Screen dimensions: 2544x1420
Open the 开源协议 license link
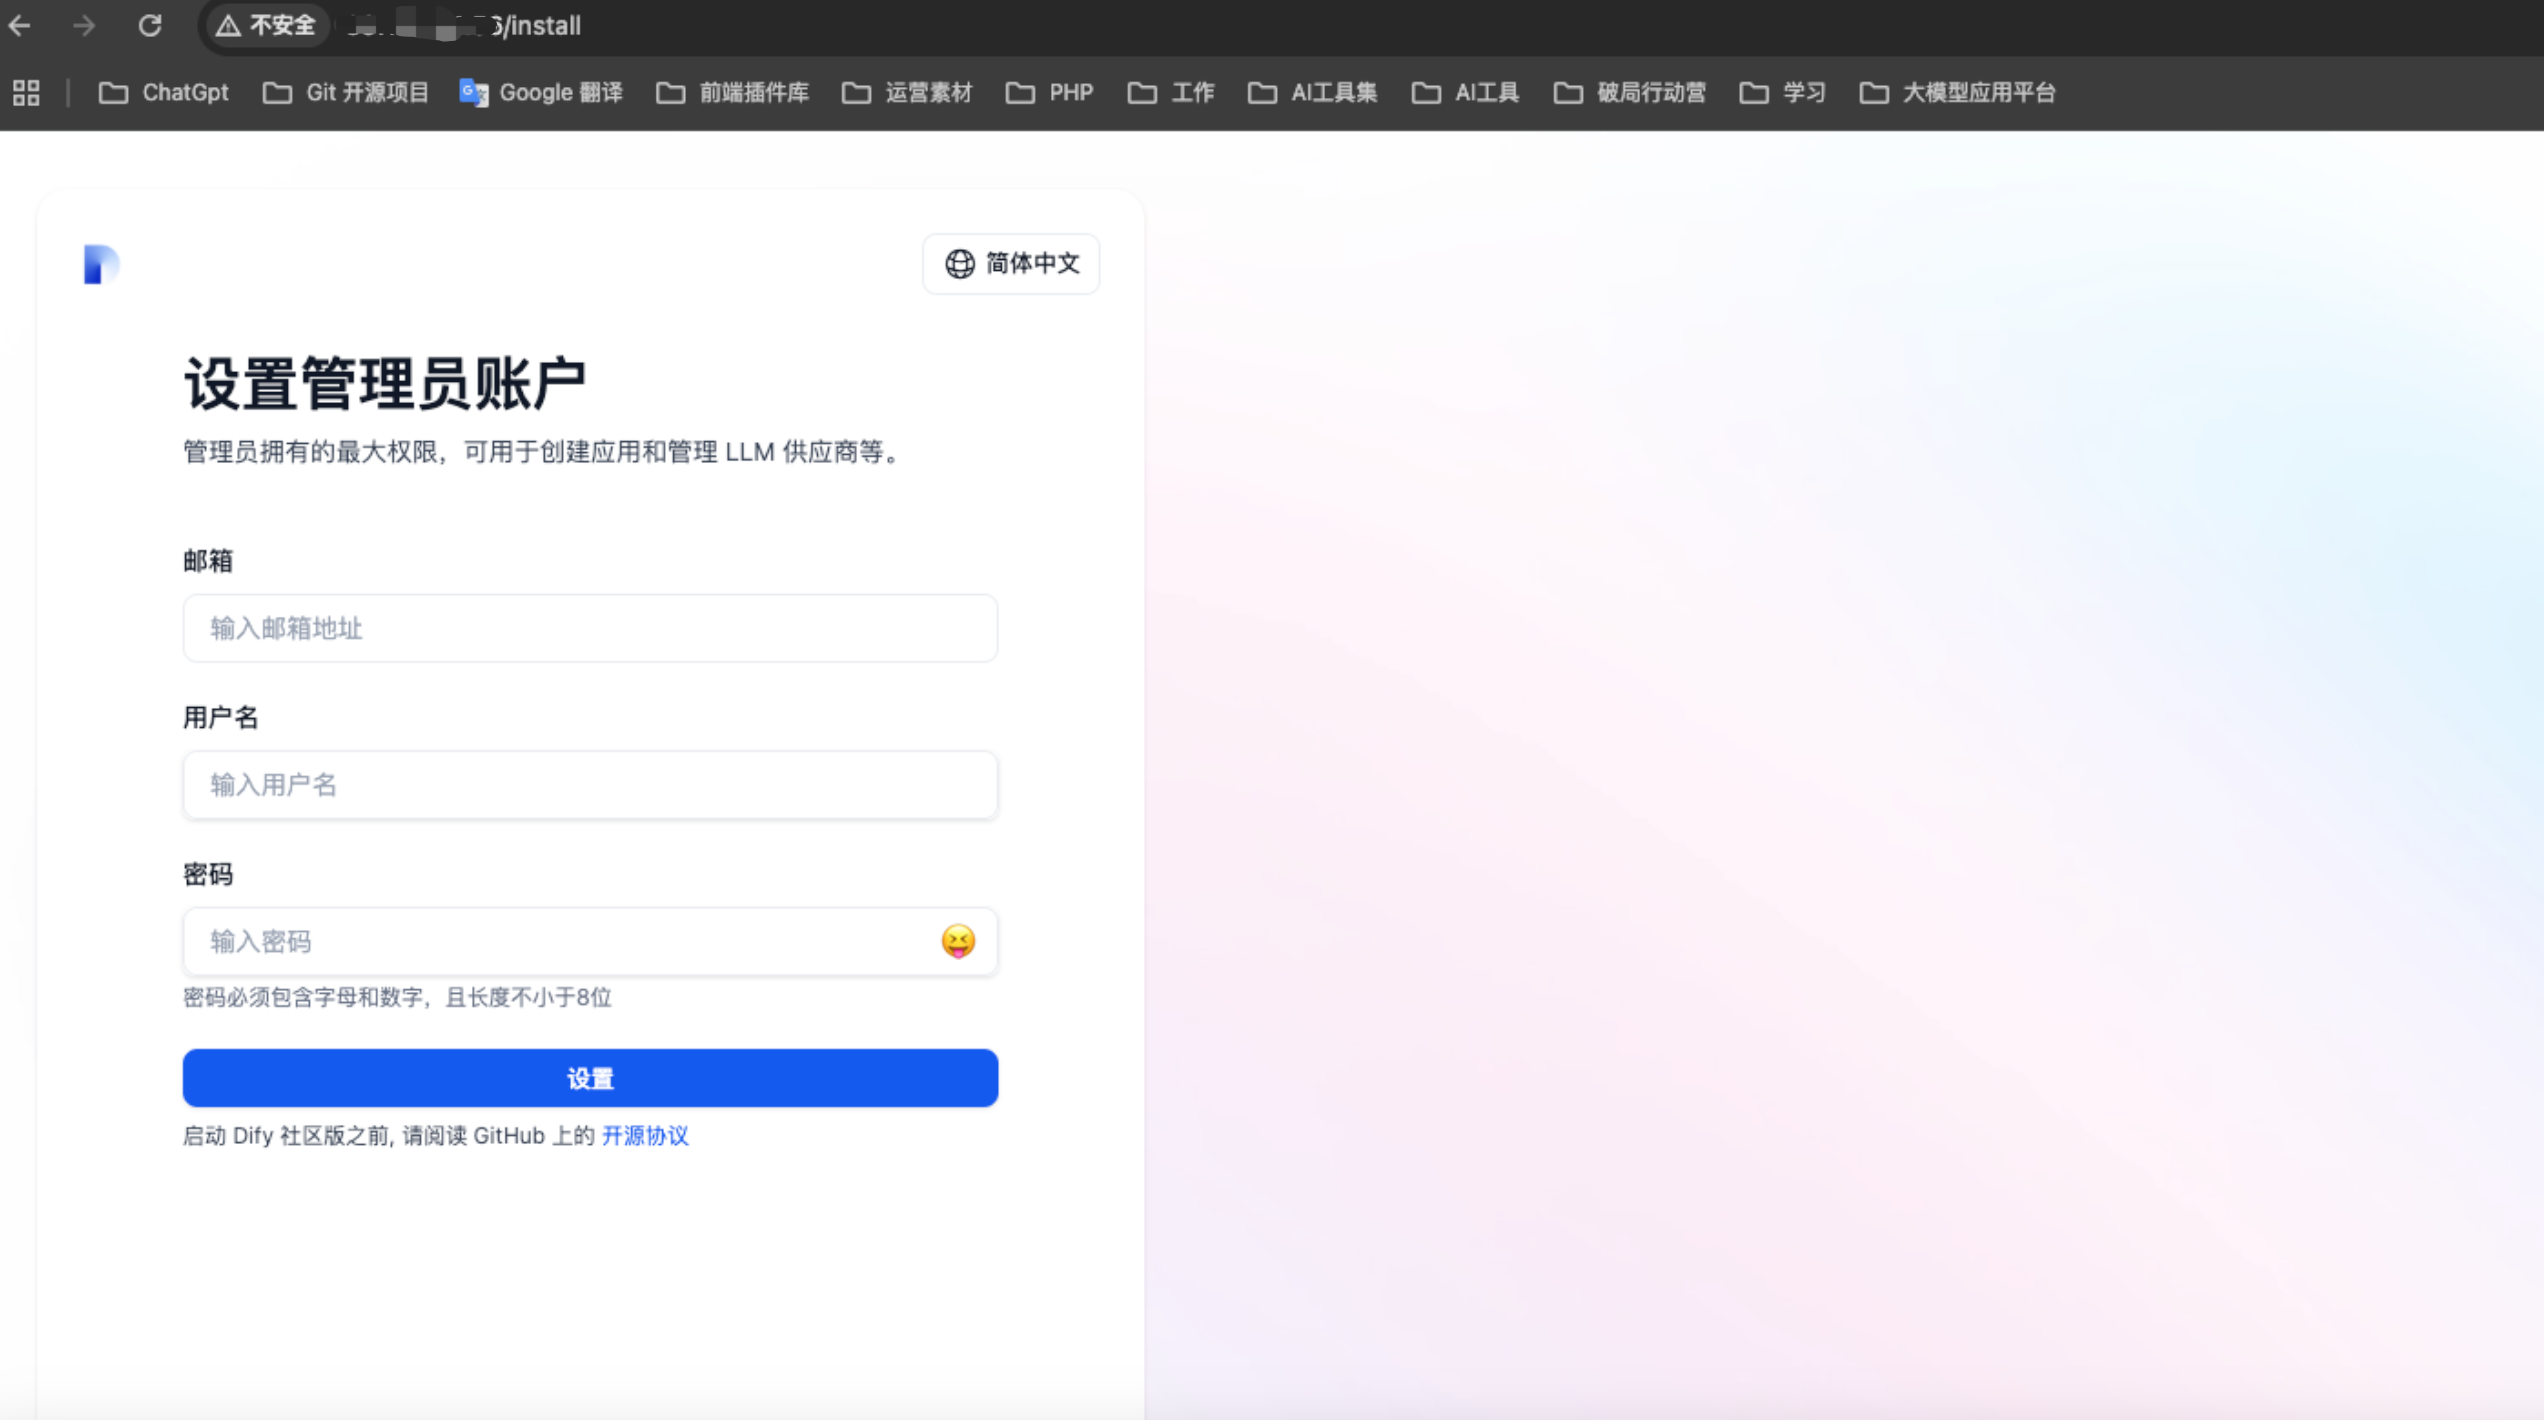[x=645, y=1136]
